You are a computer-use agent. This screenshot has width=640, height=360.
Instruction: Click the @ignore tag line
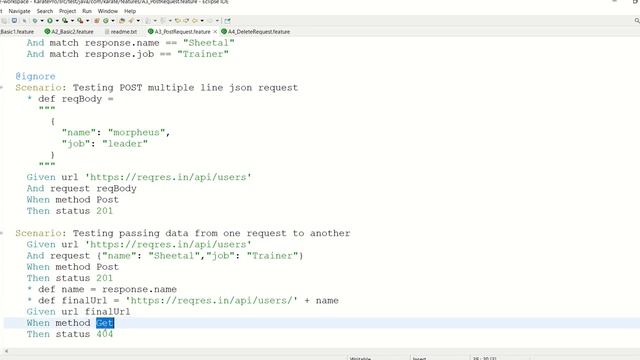pyautogui.click(x=36, y=76)
